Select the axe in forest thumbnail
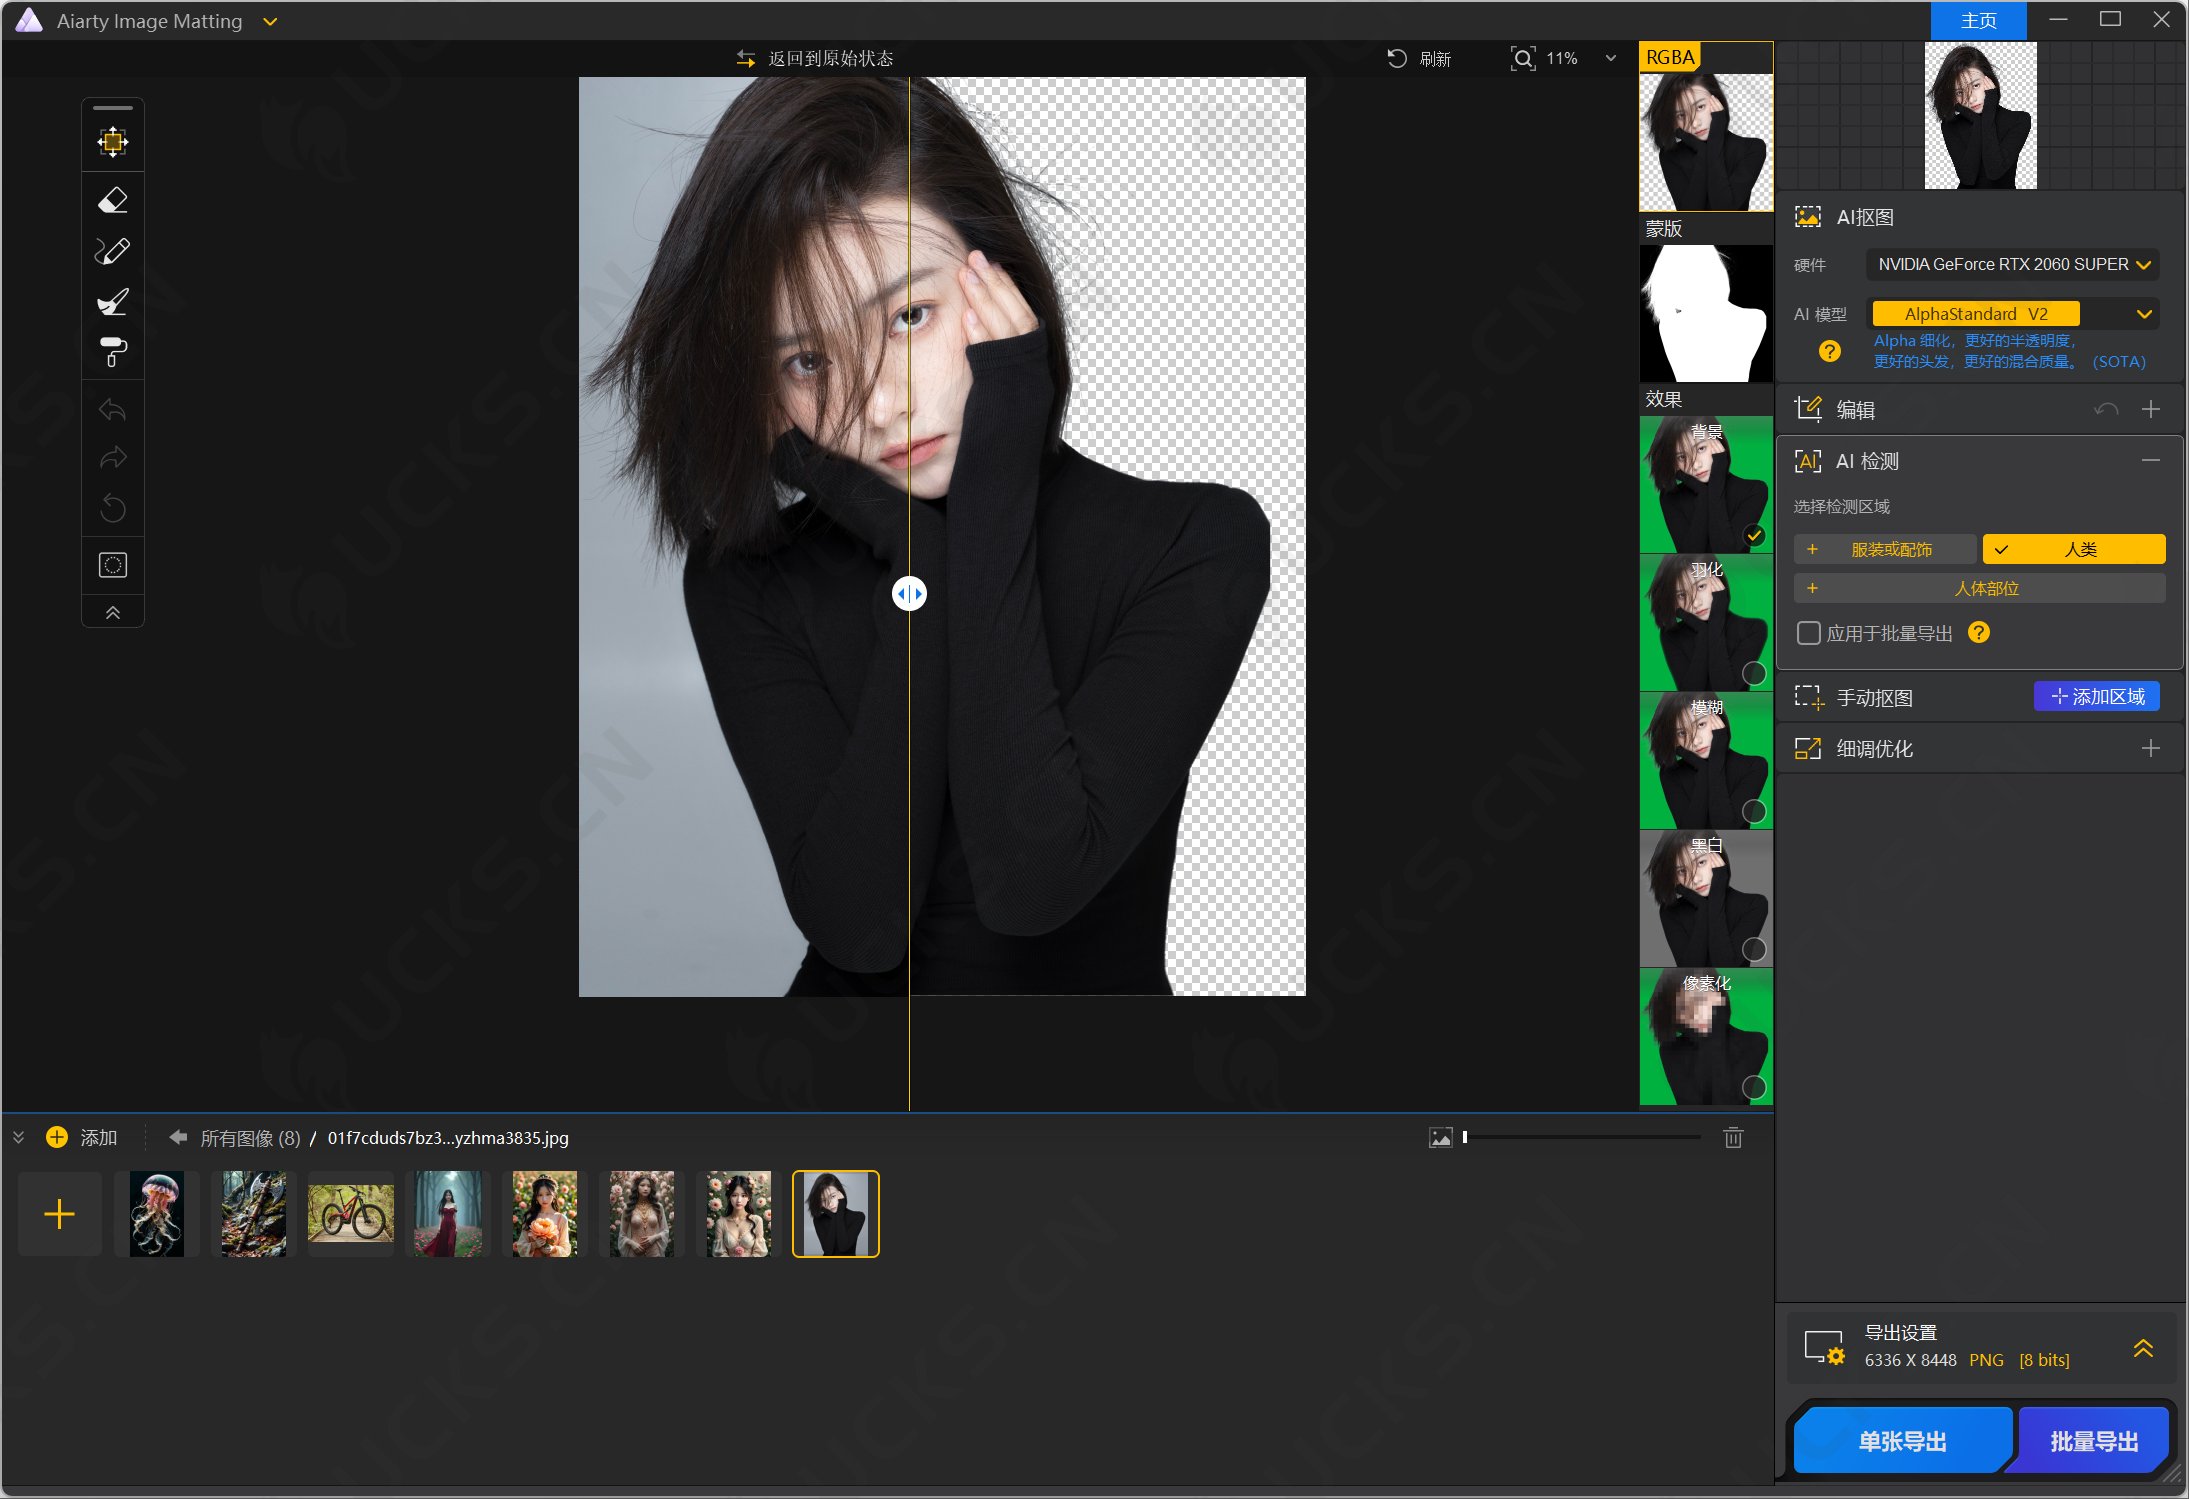 click(x=254, y=1214)
